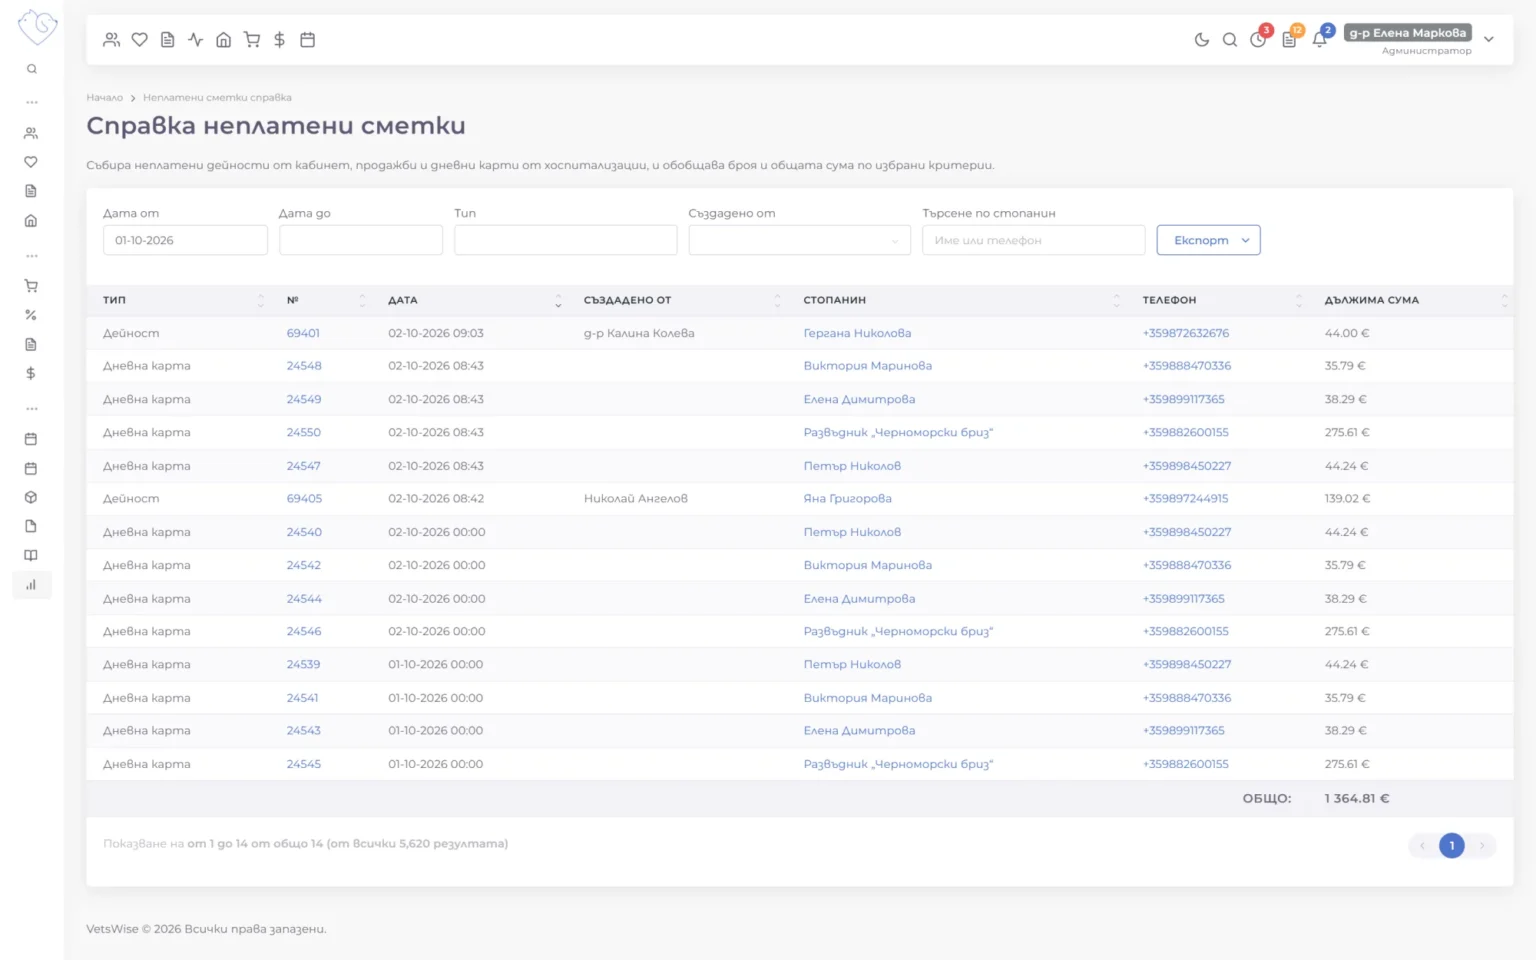
Task: Open the activity pulse icon in the top toolbar
Action: point(196,40)
